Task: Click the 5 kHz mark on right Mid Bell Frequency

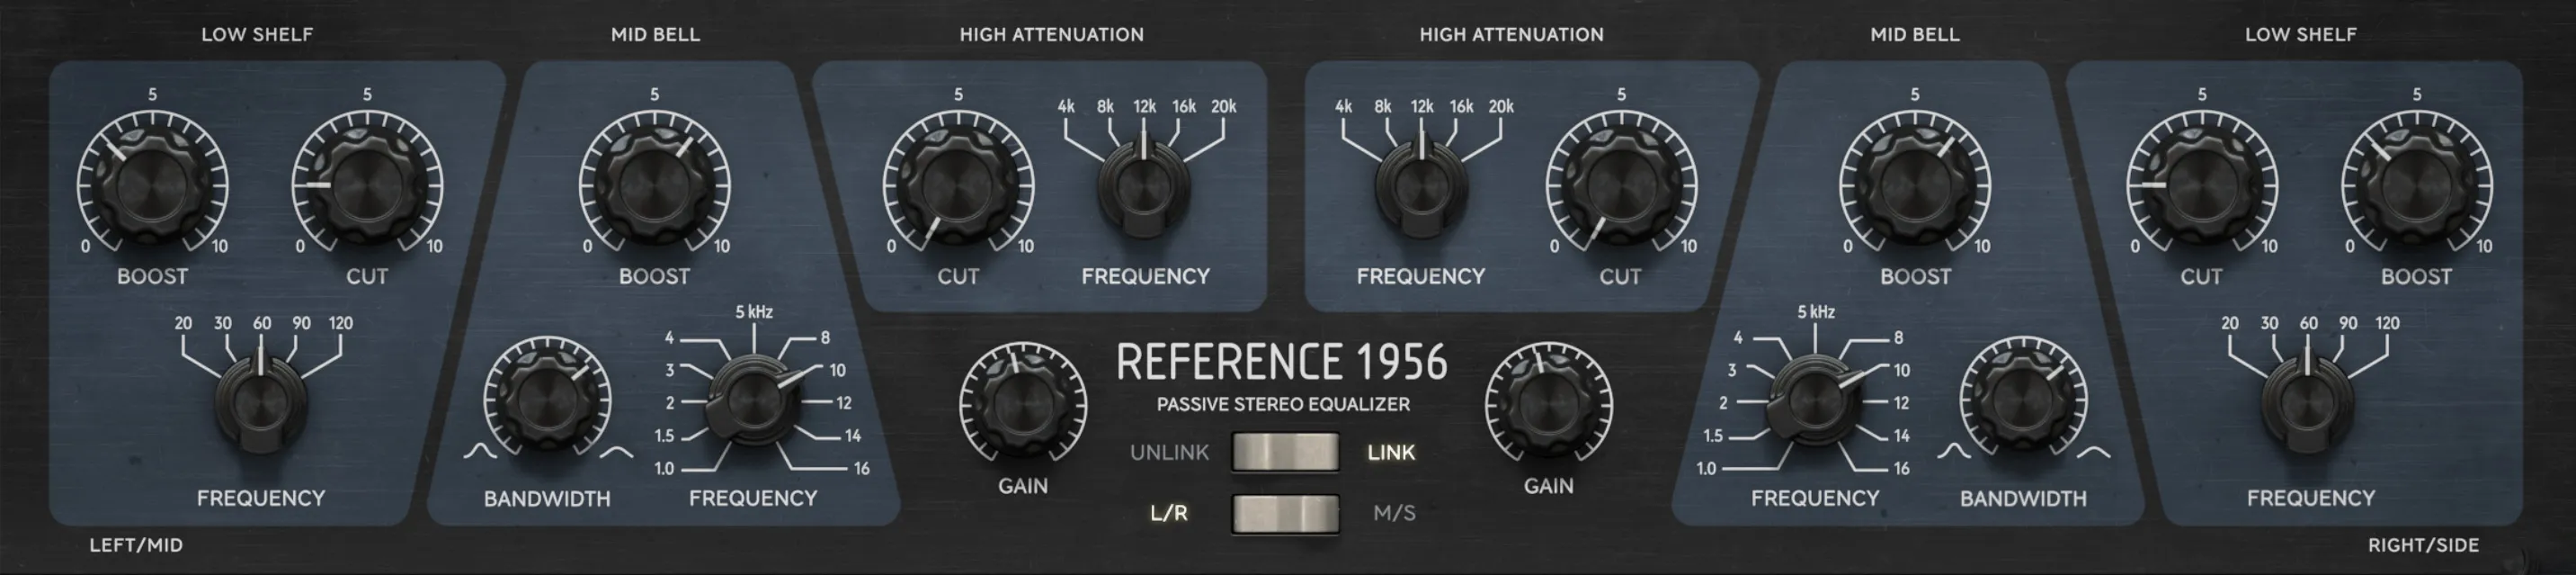Action: tap(1816, 312)
